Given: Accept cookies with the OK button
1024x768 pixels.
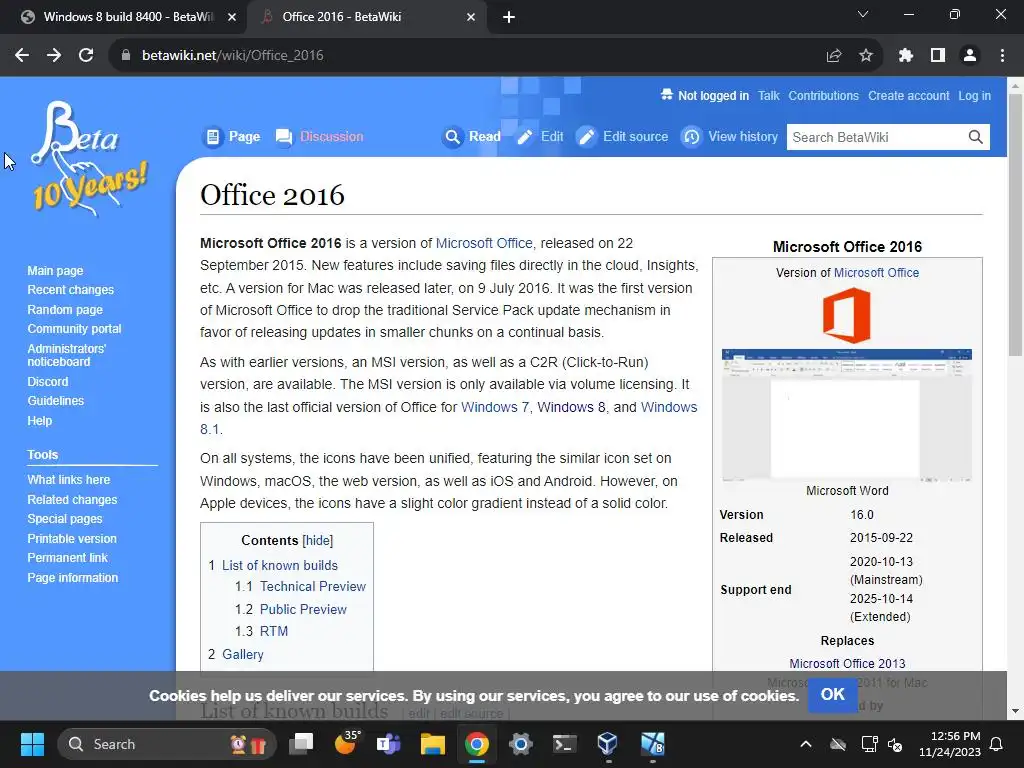Looking at the screenshot, I should click(833, 694).
